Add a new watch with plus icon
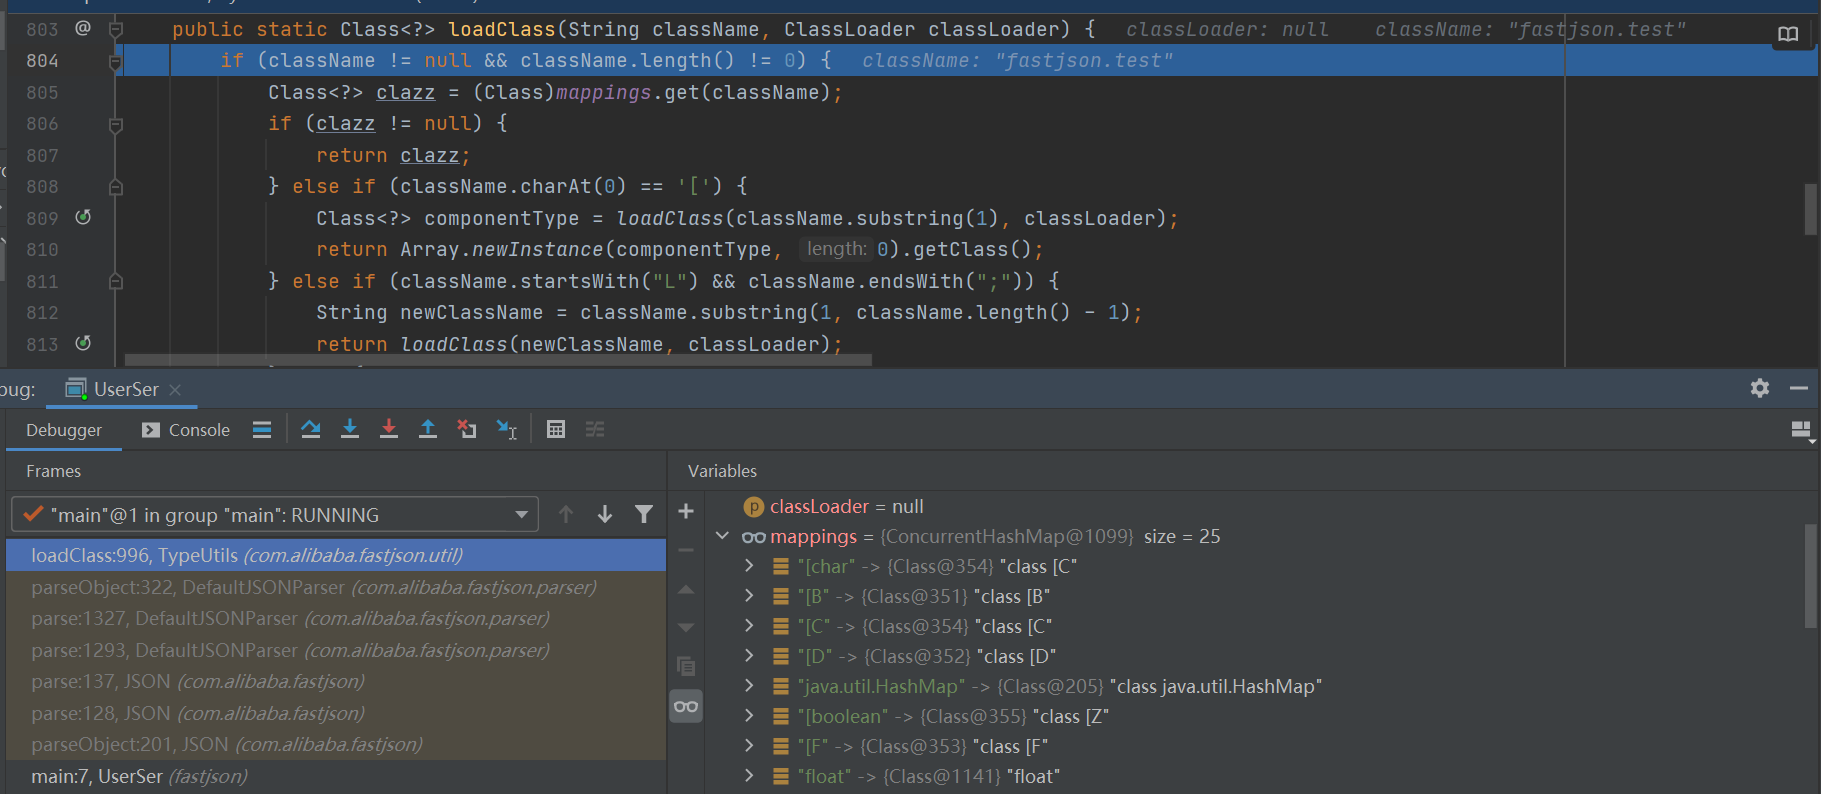1821x794 pixels. (x=686, y=512)
